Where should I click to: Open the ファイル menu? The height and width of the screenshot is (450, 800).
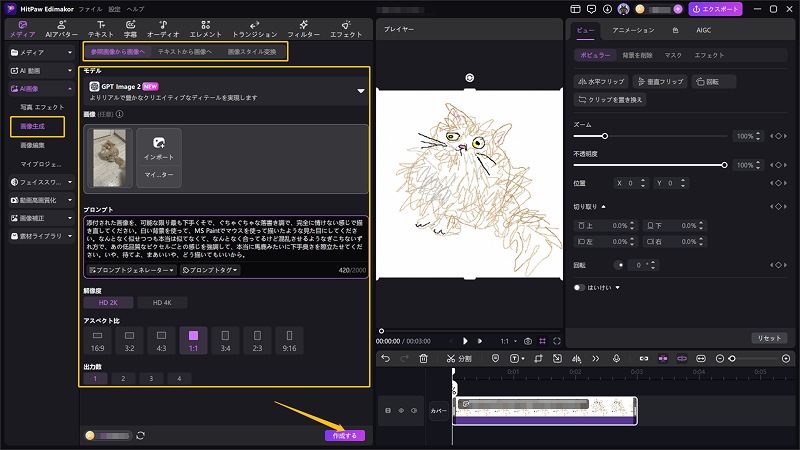[x=90, y=9]
